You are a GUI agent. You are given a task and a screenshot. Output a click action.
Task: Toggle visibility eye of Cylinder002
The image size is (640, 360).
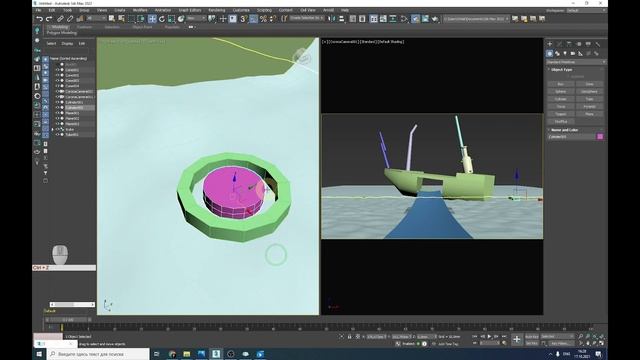coord(58,107)
